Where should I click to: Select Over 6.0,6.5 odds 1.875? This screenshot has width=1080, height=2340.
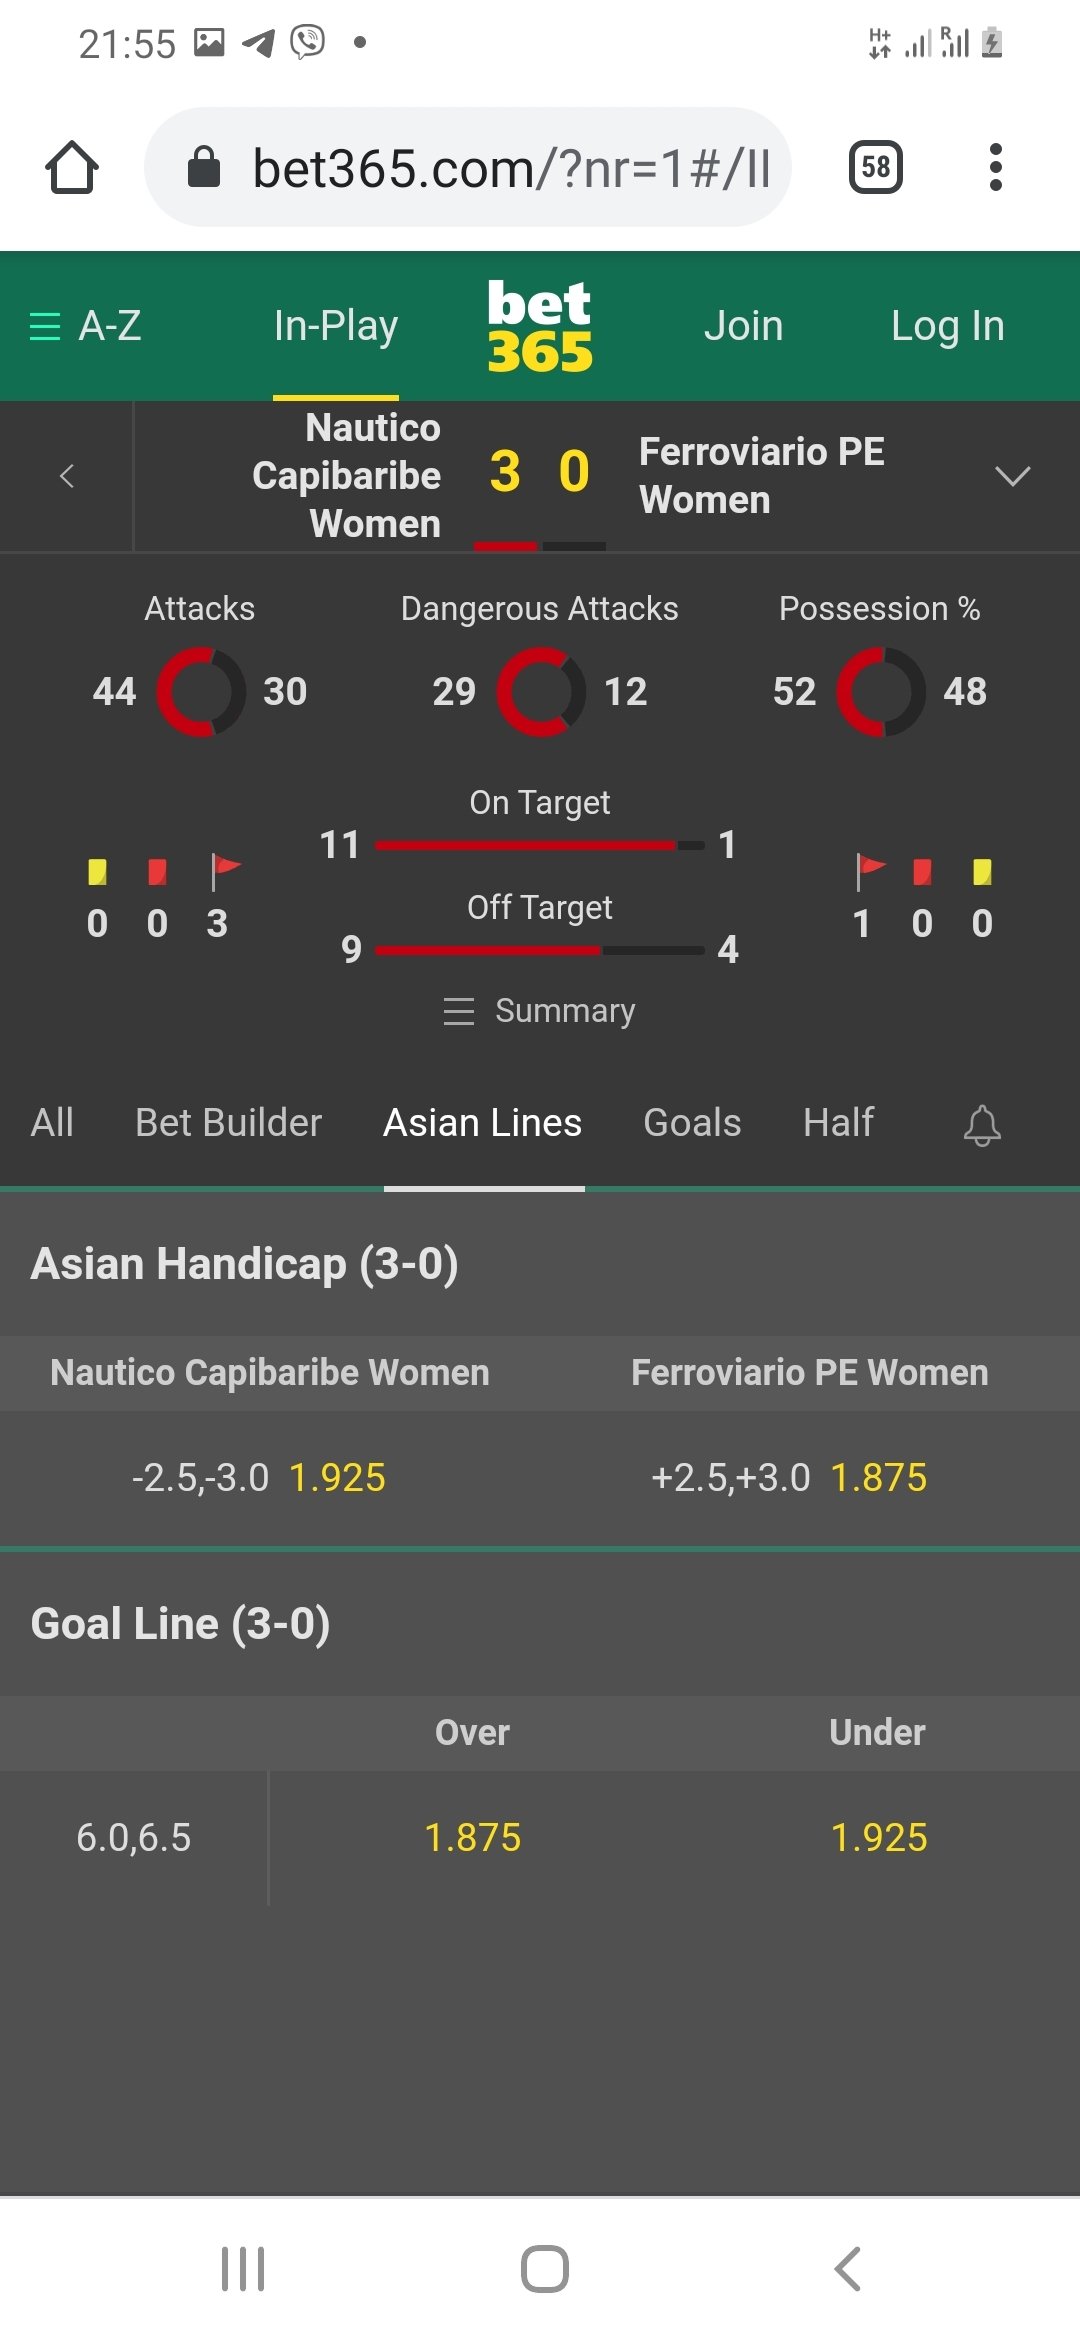473,1838
